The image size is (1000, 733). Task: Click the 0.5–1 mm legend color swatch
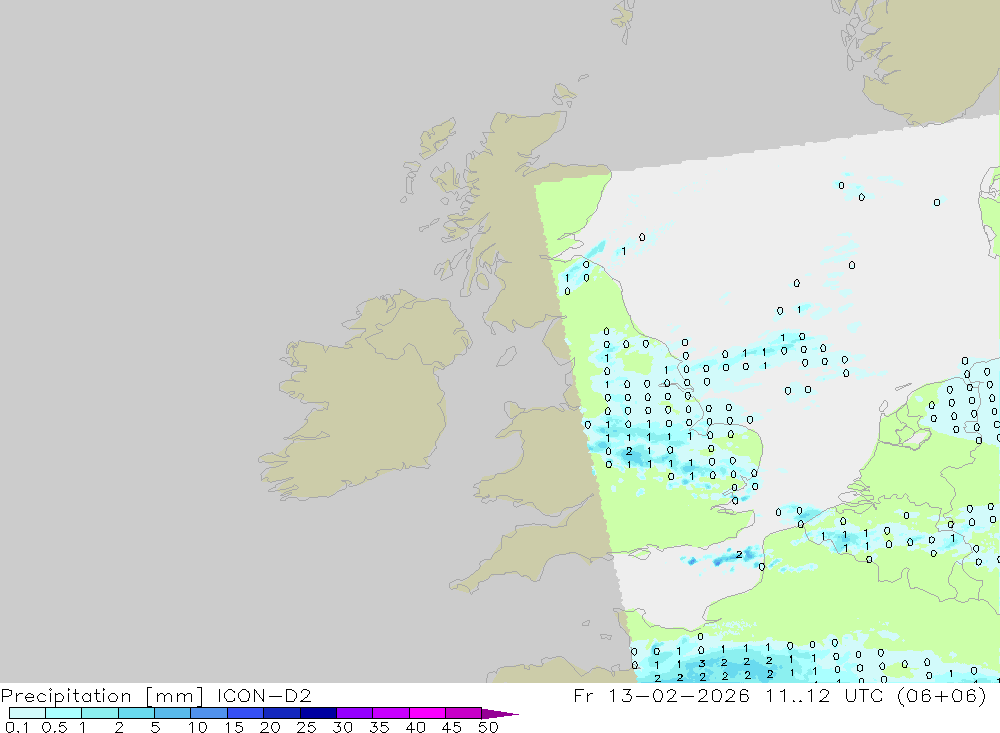[64, 713]
